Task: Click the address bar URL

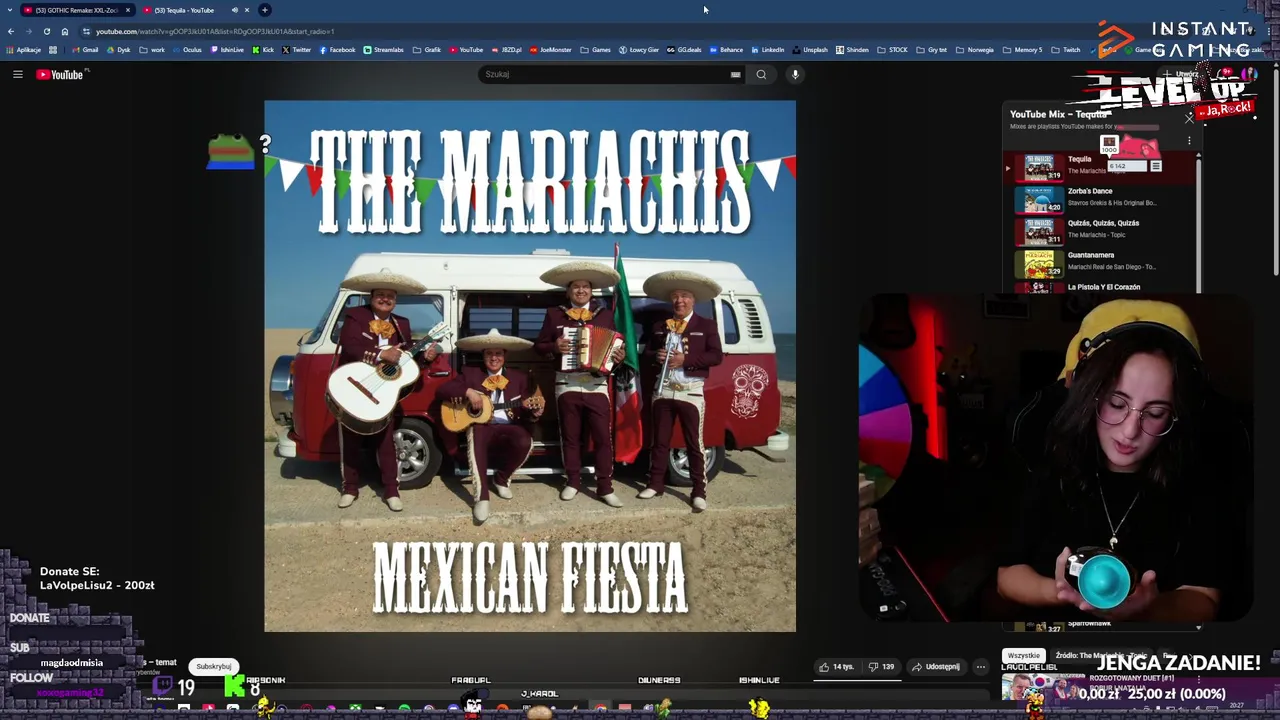Action: click(x=215, y=31)
